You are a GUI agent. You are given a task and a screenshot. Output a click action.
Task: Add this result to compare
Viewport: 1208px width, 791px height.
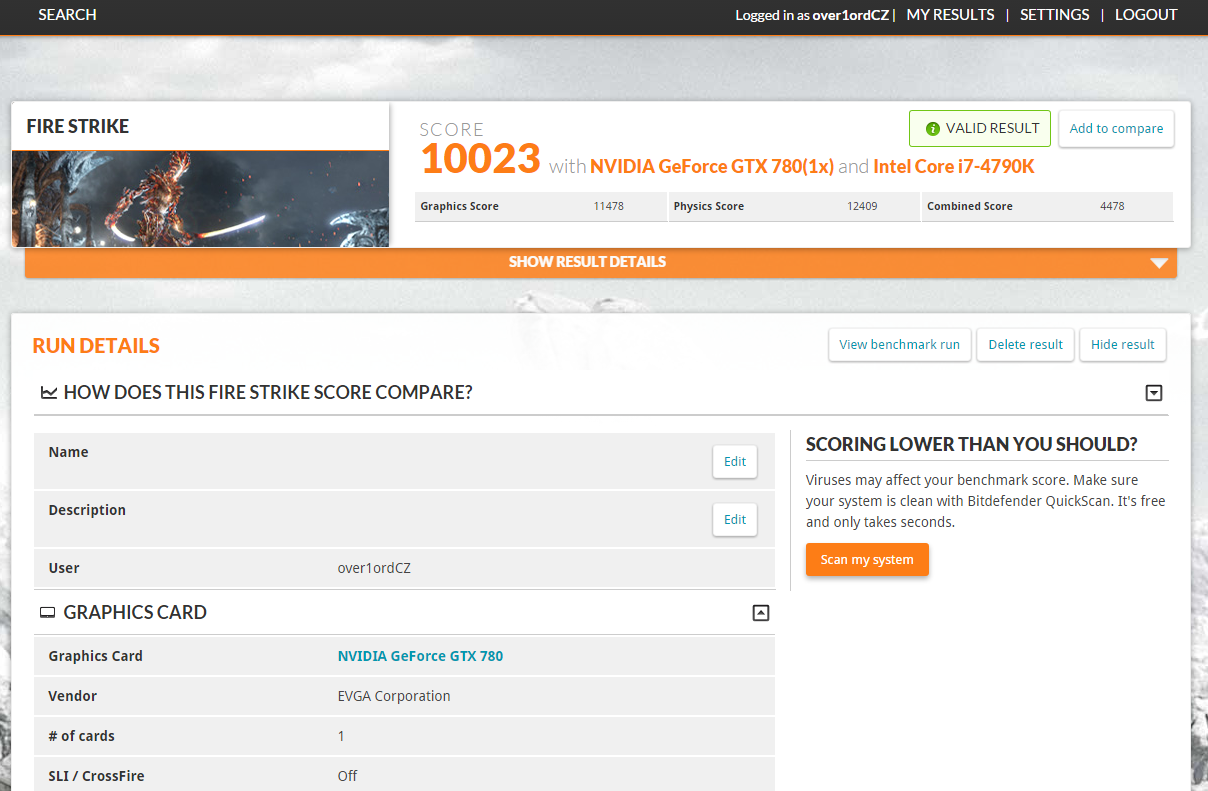[1116, 128]
